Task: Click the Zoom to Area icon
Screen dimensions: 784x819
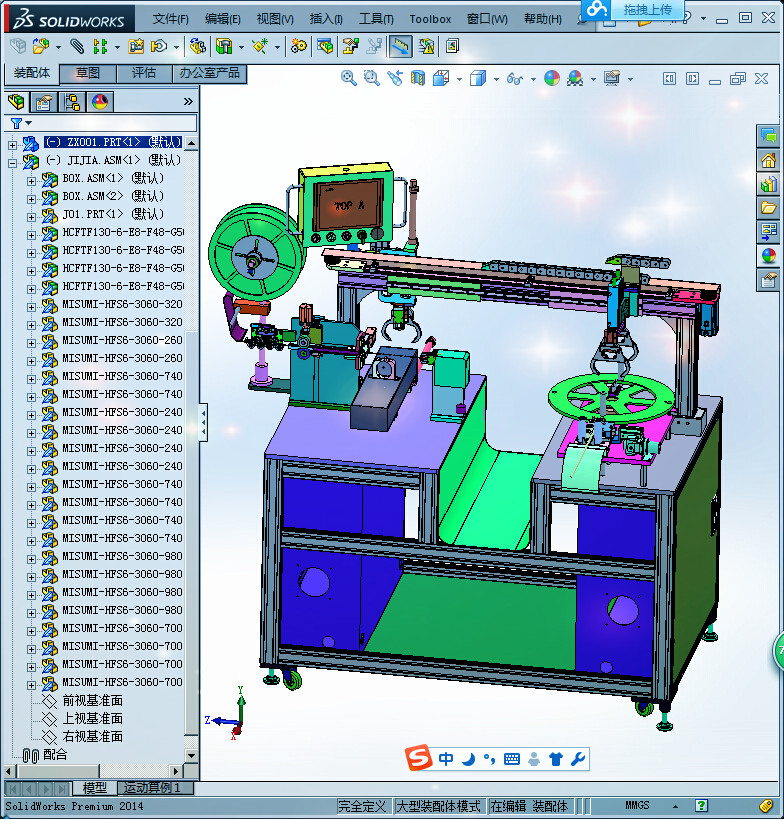Action: pyautogui.click(x=371, y=79)
